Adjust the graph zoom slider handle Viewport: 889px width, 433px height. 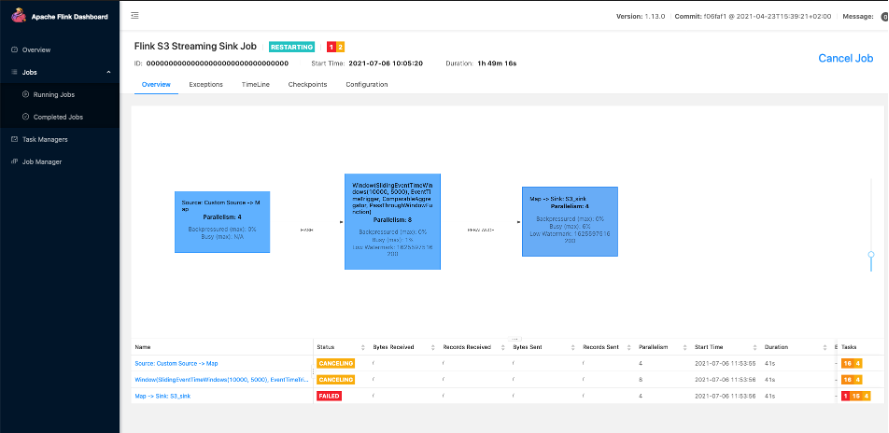point(871,255)
